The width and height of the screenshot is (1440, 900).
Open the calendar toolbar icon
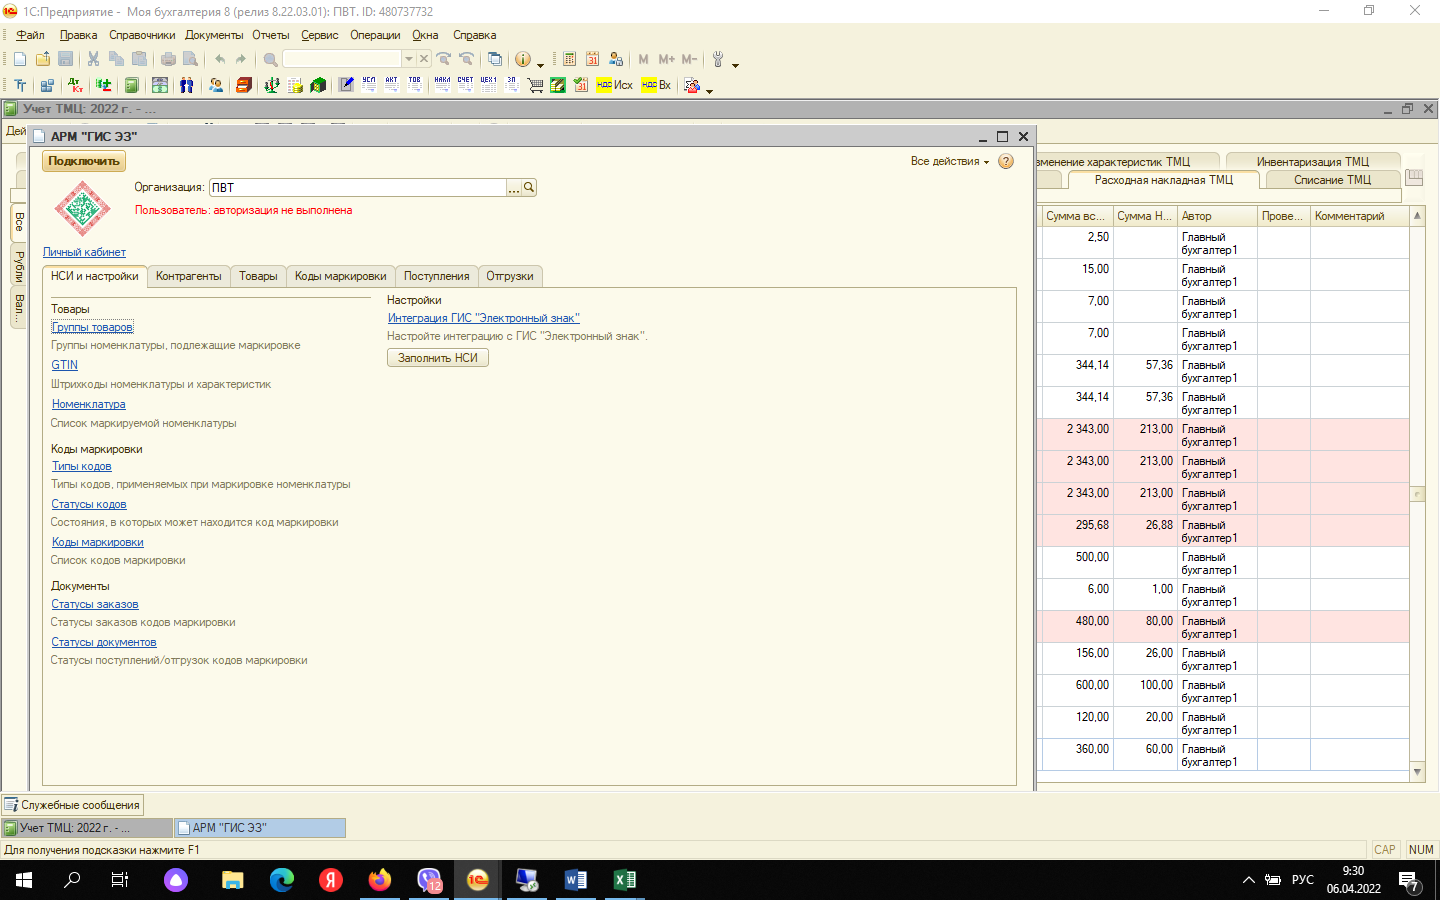(592, 59)
